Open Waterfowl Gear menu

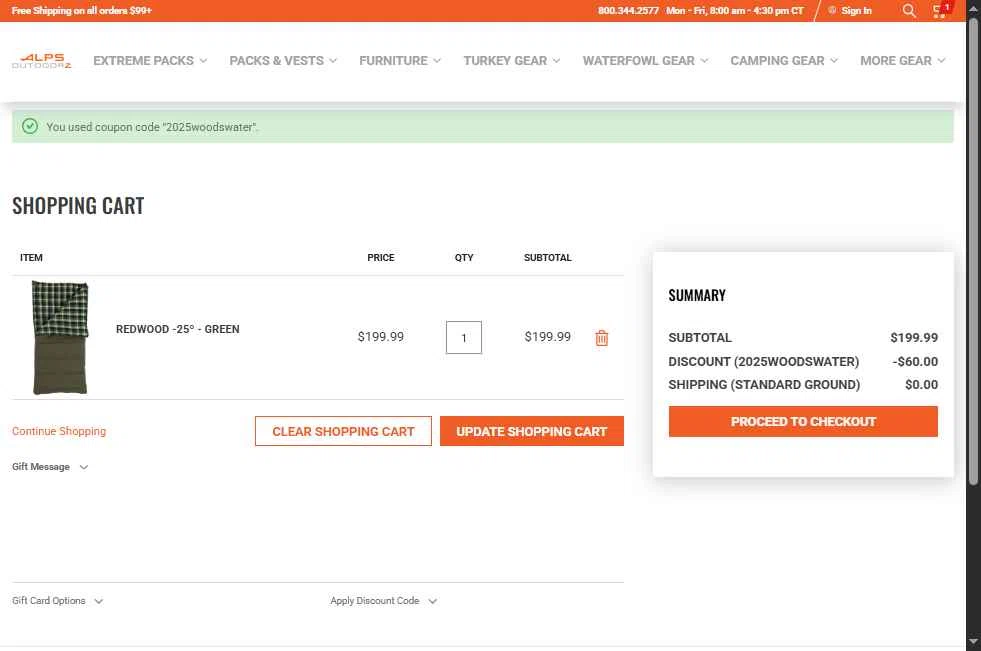tap(645, 61)
